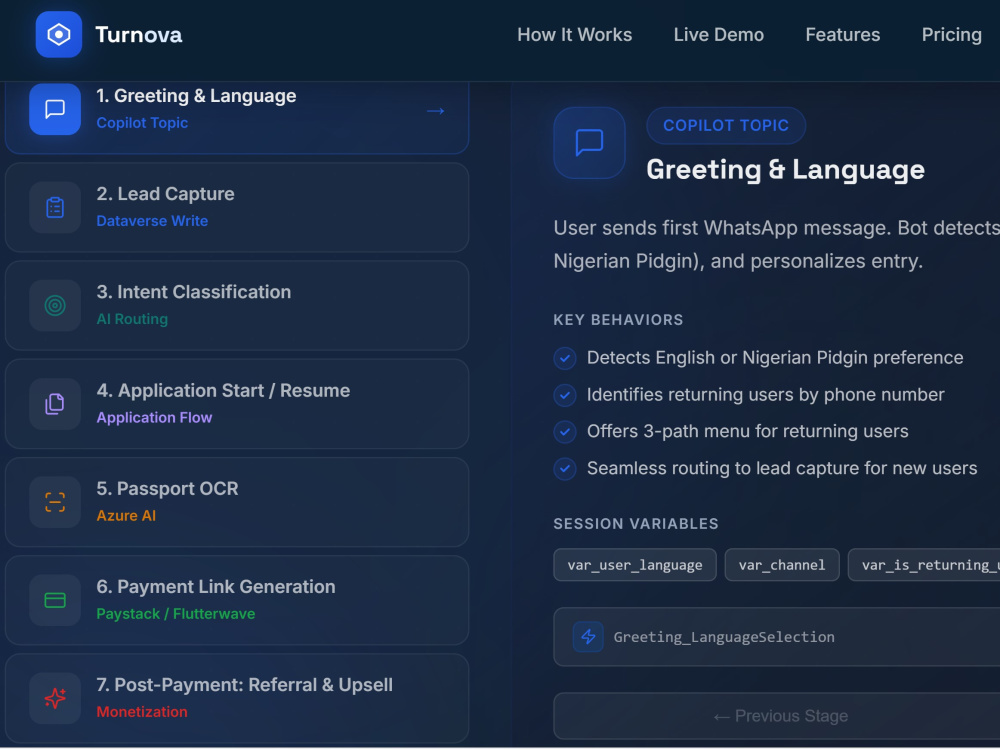Click the Dataverse Write subtitle
1000x750 pixels.
click(x=152, y=221)
